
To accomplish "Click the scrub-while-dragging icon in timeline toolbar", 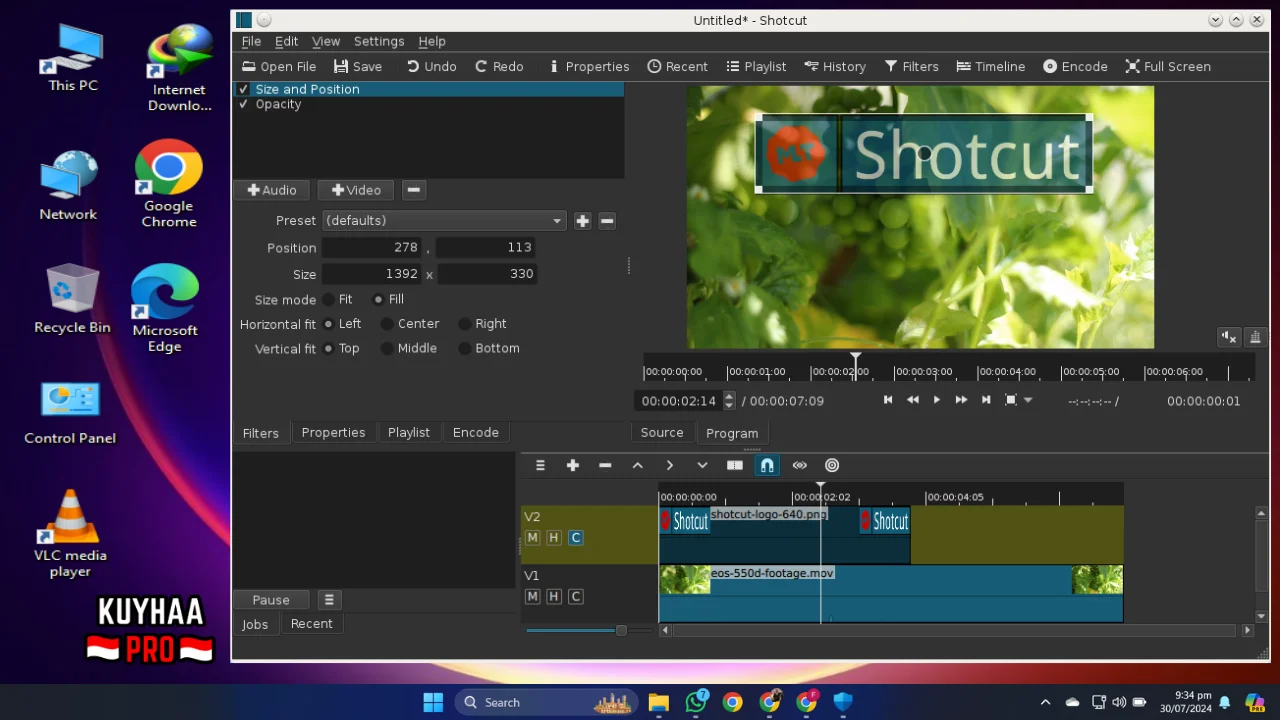I will (x=799, y=465).
